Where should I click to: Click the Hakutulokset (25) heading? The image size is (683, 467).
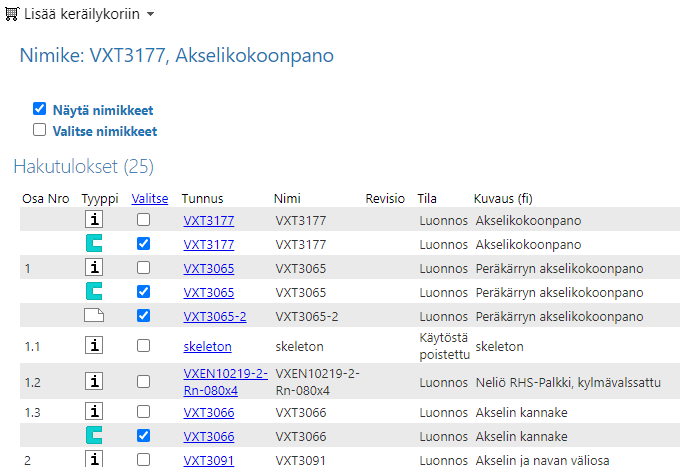point(83,166)
